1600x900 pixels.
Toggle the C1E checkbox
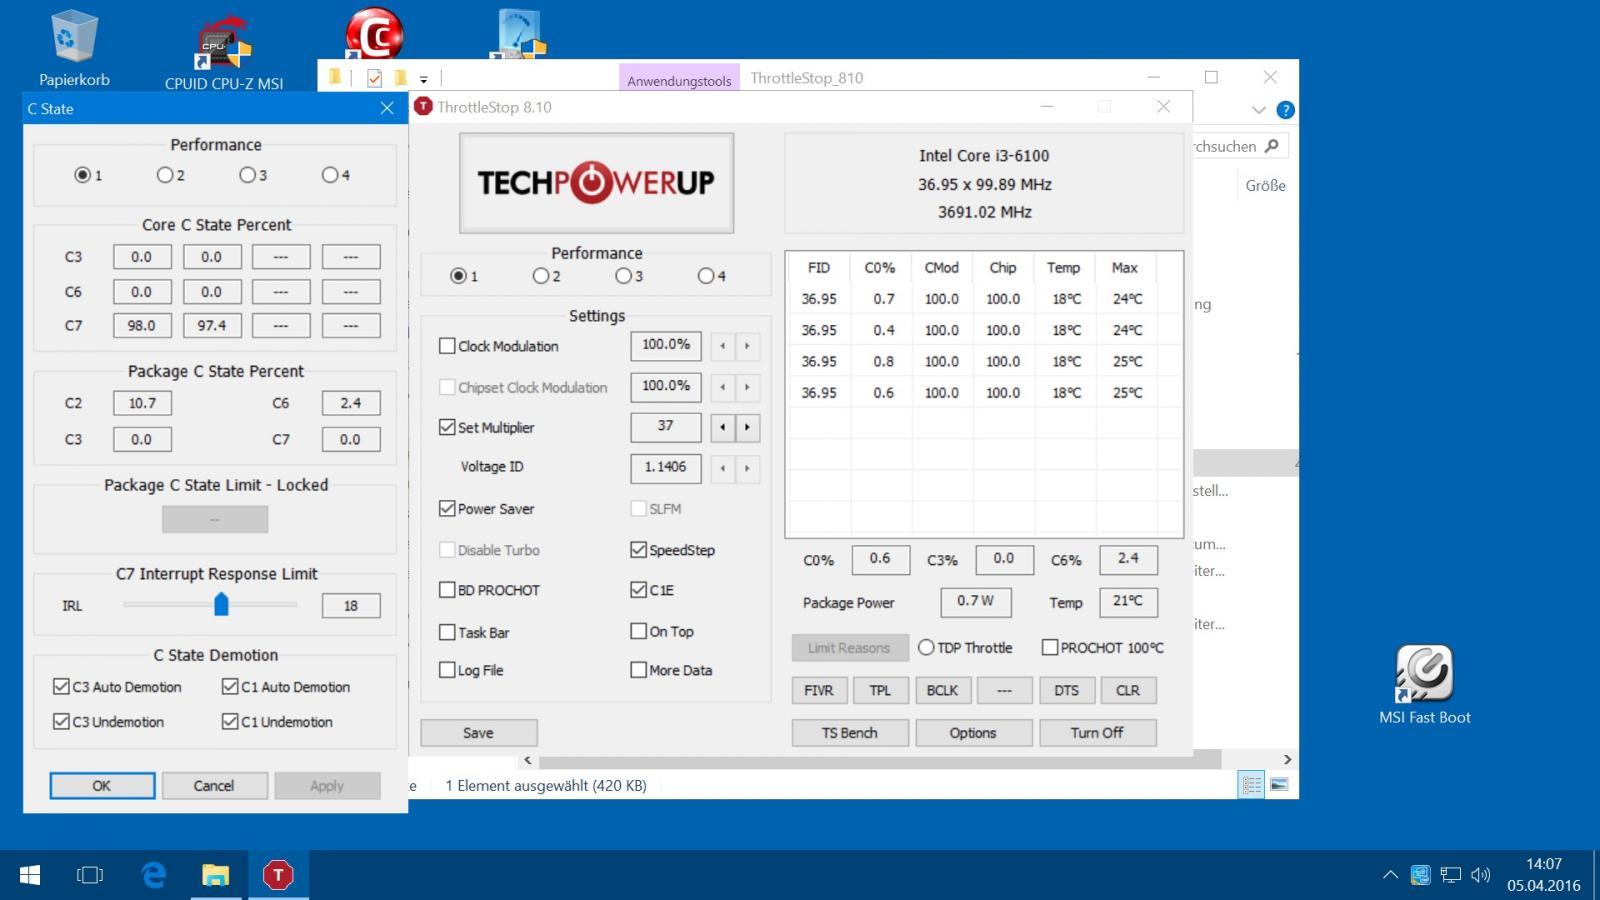coord(638,590)
